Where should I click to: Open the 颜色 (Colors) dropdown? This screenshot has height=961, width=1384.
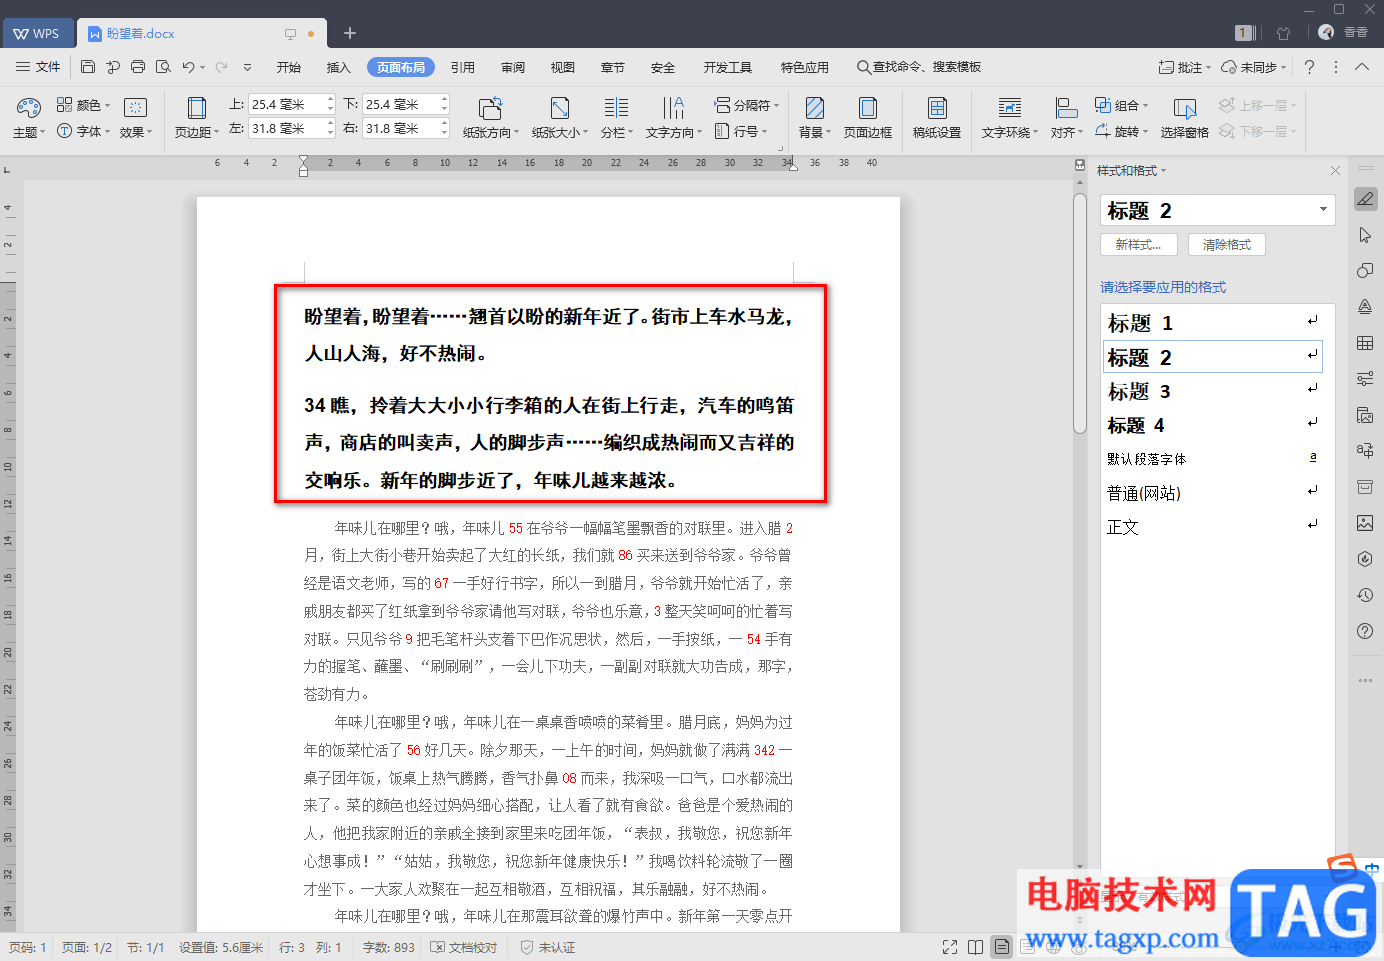point(84,105)
